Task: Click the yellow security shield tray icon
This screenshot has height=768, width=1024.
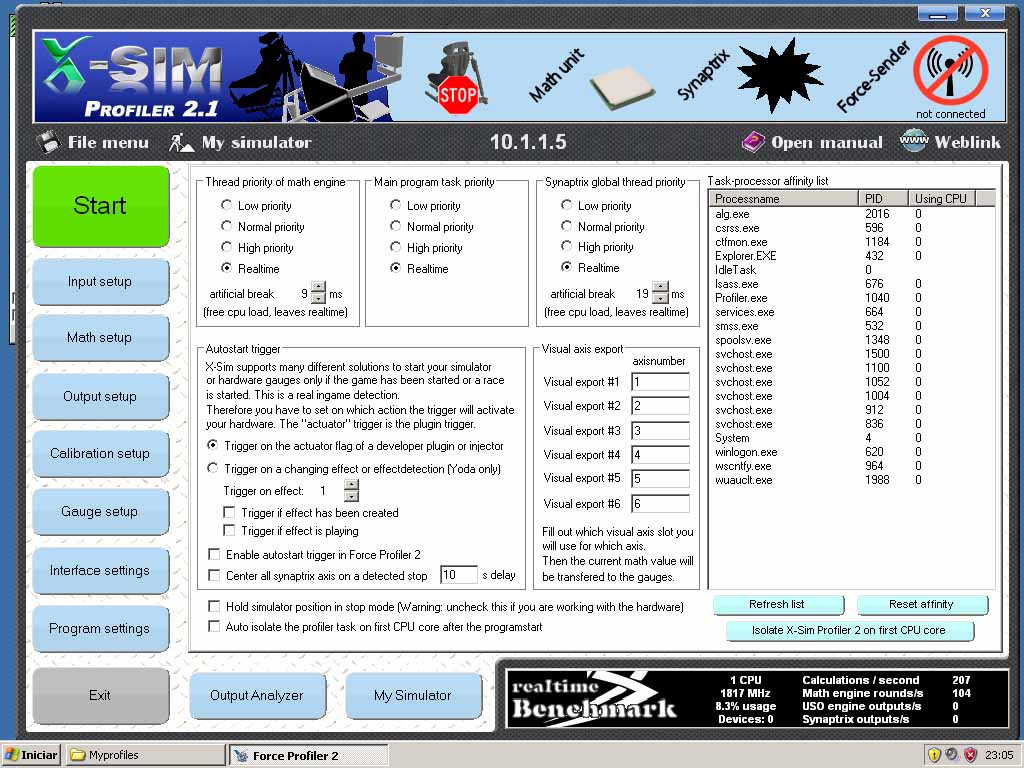Action: (x=934, y=755)
